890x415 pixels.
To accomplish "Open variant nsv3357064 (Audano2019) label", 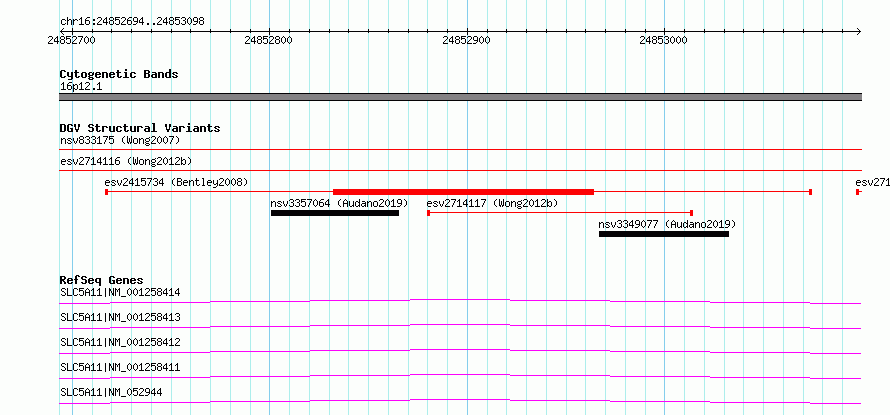I will tap(339, 203).
